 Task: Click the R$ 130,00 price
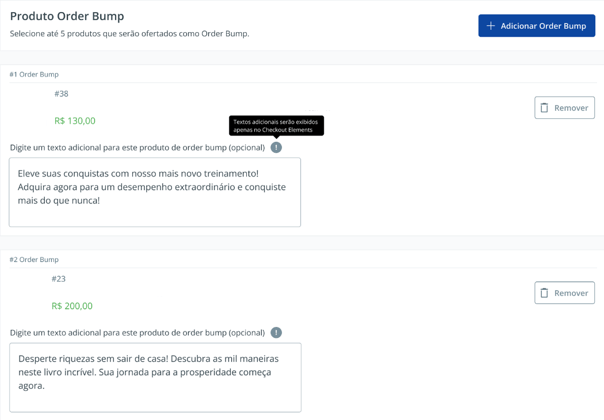tap(75, 121)
